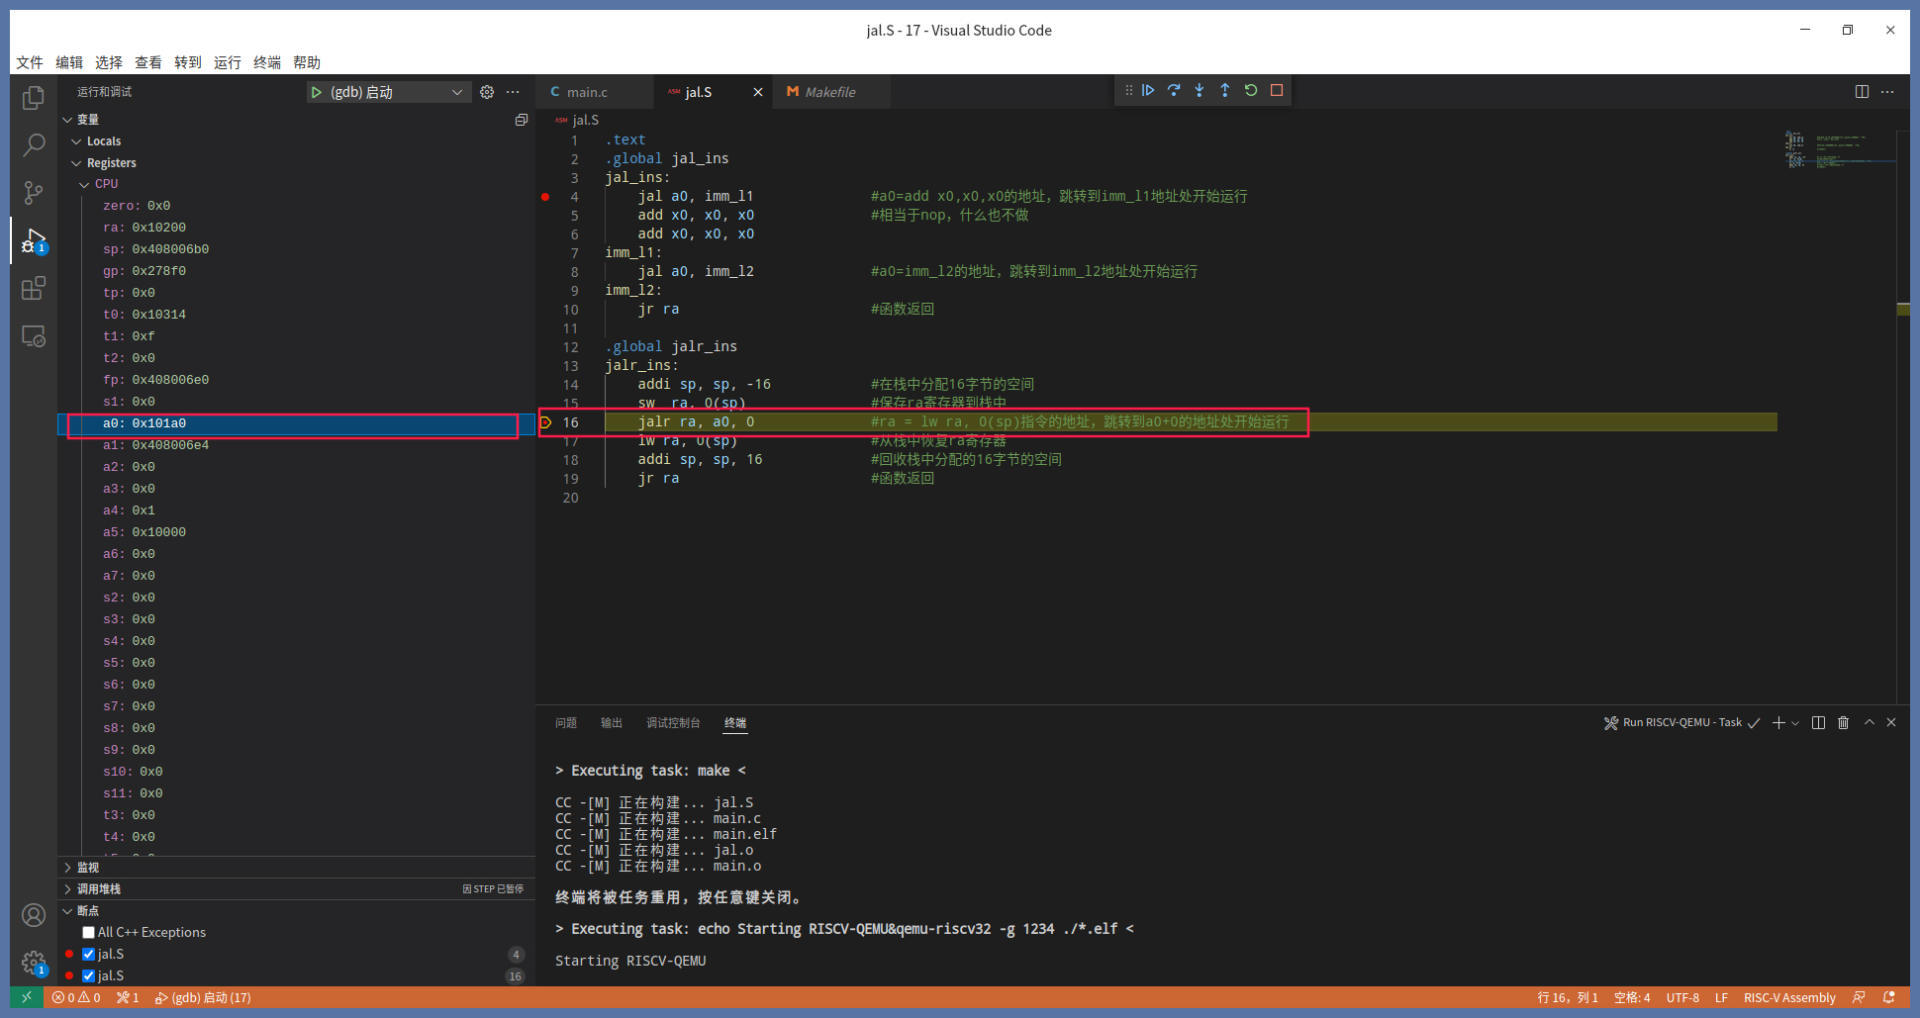Click the Step Into debug icon
The height and width of the screenshot is (1018, 1920).
point(1199,90)
